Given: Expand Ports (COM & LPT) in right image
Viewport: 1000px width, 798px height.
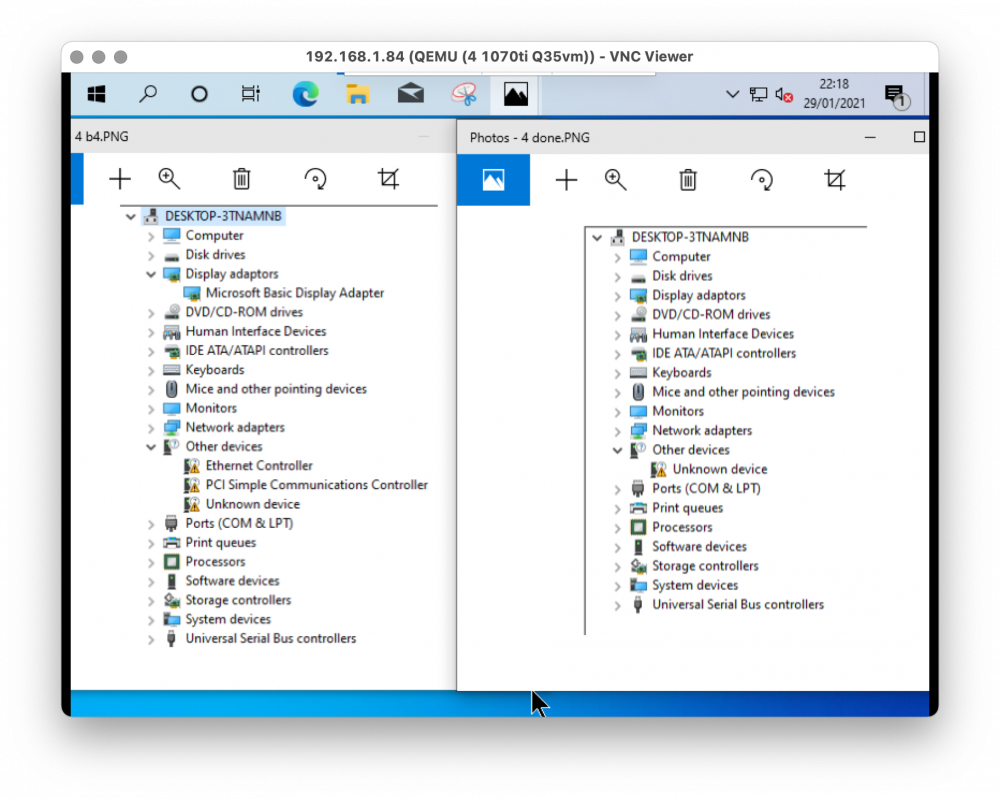Looking at the screenshot, I should [617, 489].
